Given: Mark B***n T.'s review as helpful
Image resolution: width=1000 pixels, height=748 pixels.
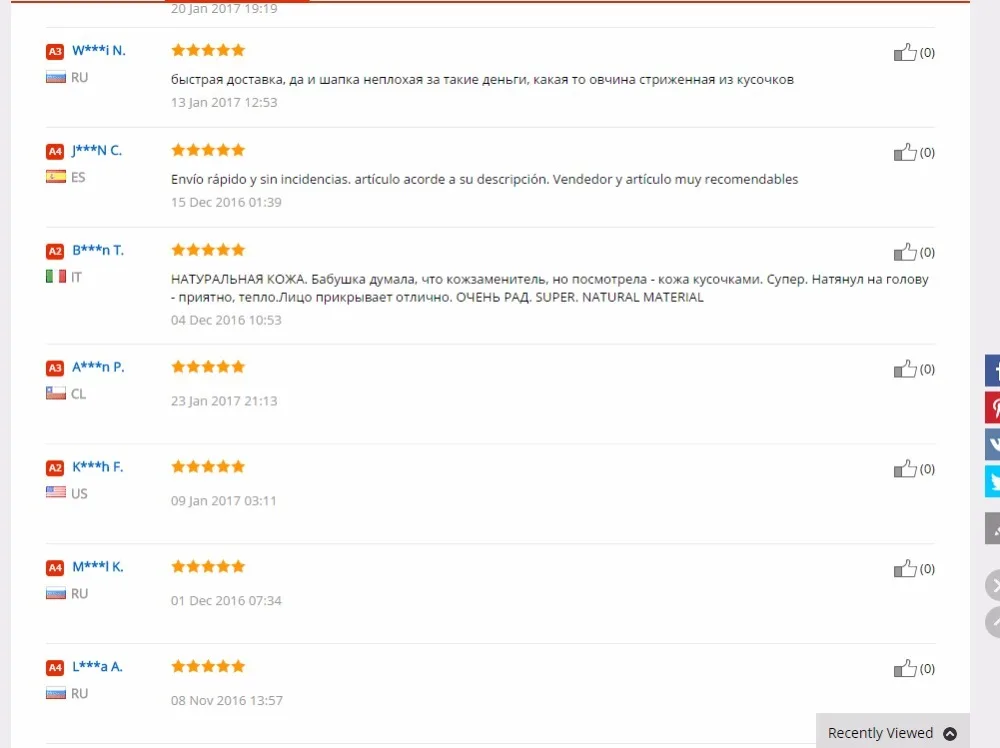Looking at the screenshot, I should coord(904,252).
